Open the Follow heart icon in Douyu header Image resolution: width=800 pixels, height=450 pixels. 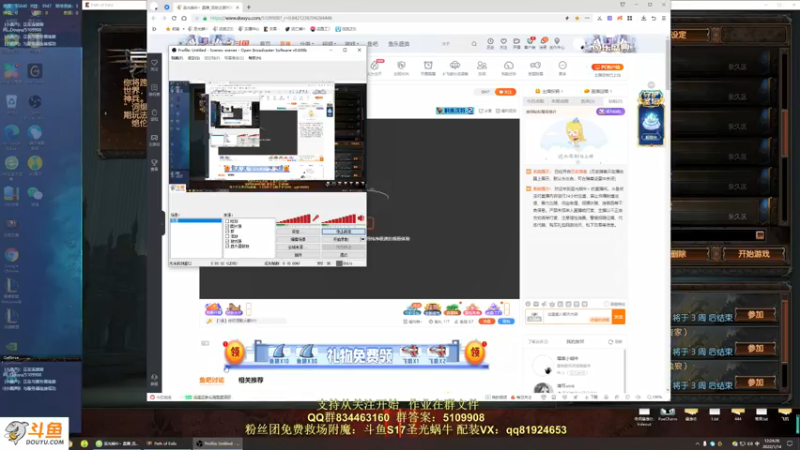pos(504,43)
